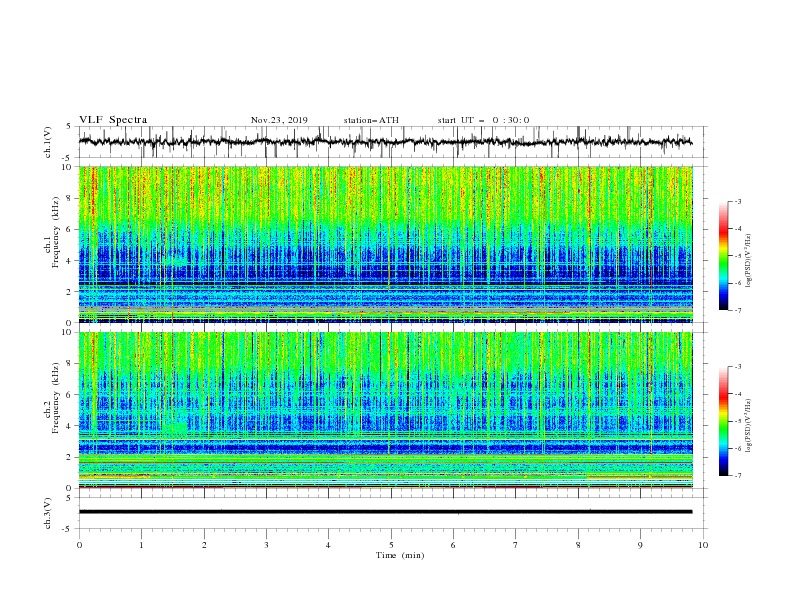The image size is (792, 612).
Task: Click the ch.1 spectrogram "6" kHz tick label
Action: [x=70, y=229]
